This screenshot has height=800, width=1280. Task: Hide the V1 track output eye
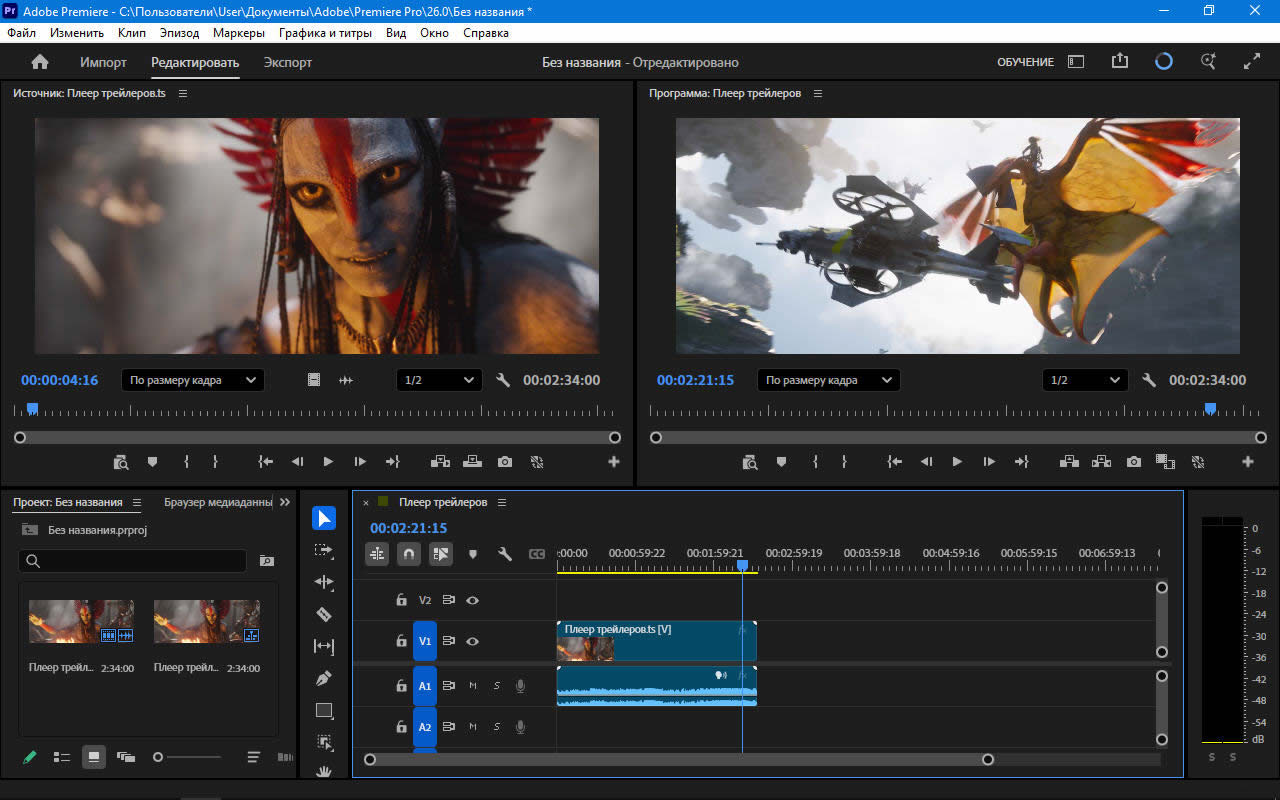pyautogui.click(x=473, y=641)
